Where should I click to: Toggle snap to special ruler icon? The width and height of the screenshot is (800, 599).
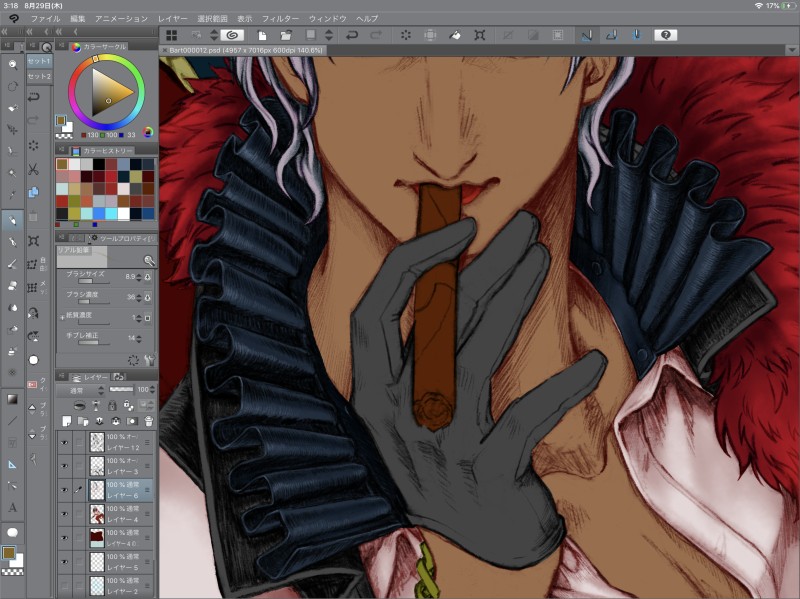coord(611,35)
